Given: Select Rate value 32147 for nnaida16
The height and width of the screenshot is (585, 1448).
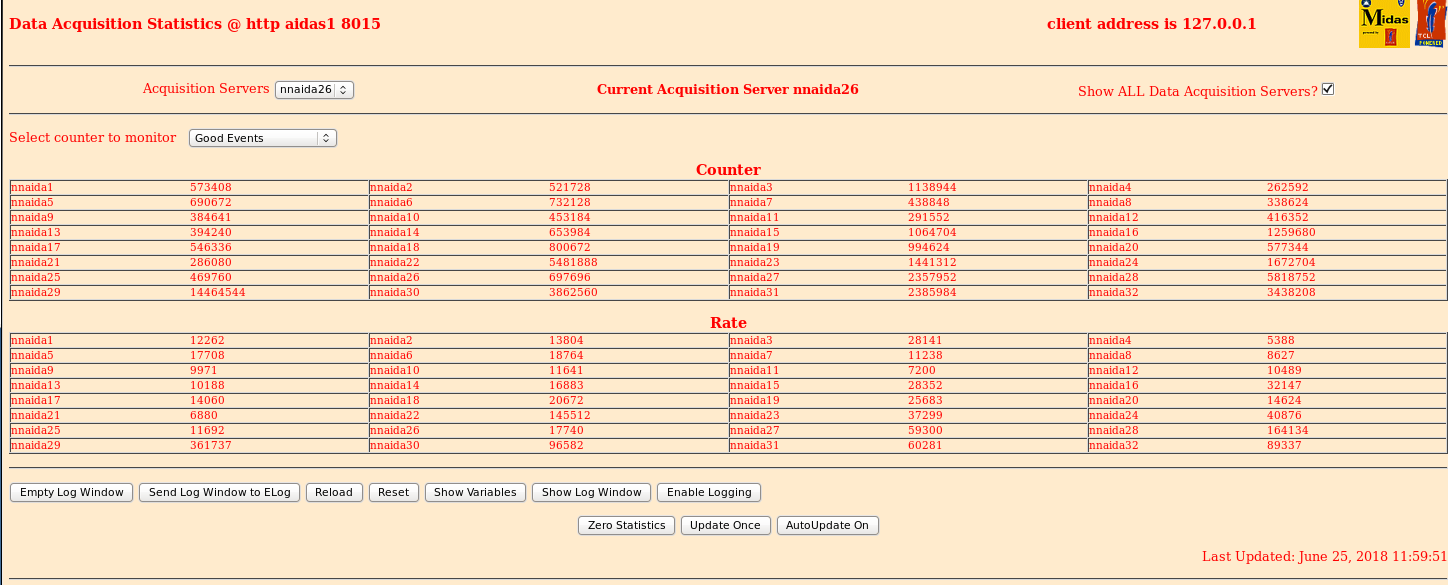Looking at the screenshot, I should [1284, 385].
